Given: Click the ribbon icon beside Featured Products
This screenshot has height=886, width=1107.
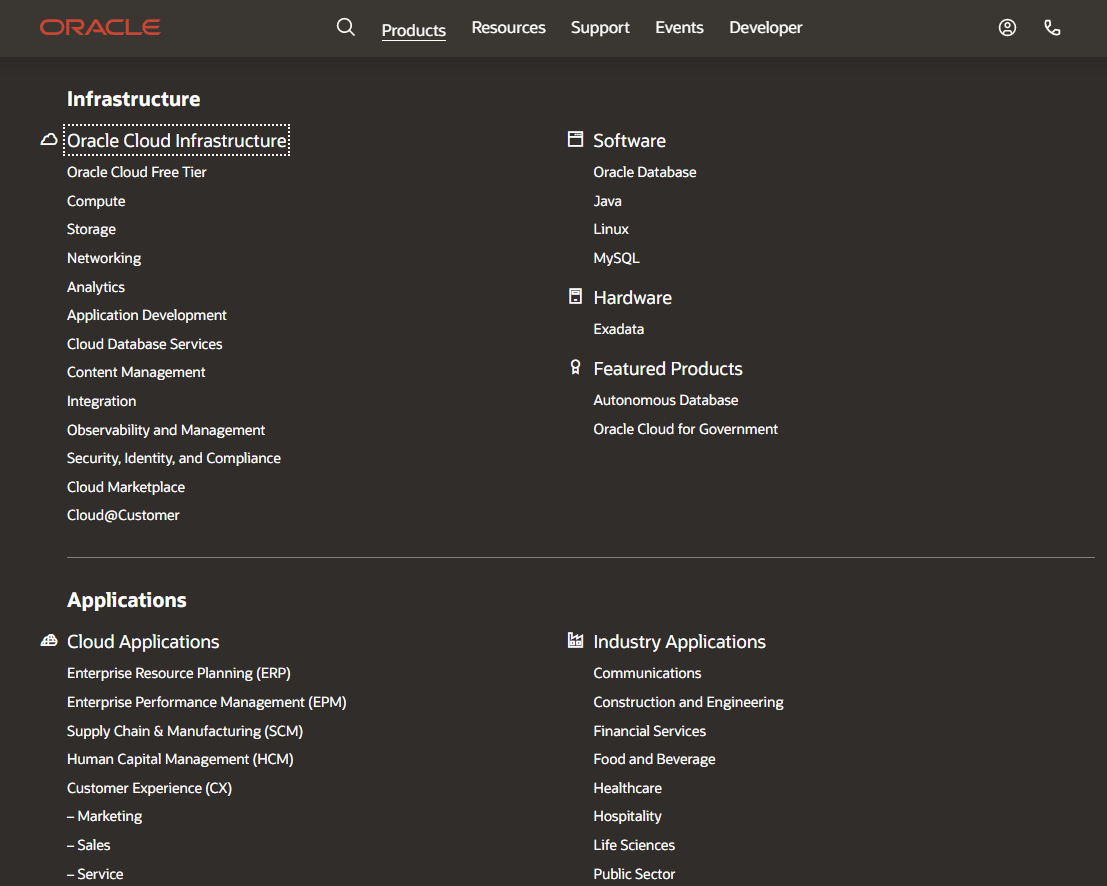Looking at the screenshot, I should [575, 367].
